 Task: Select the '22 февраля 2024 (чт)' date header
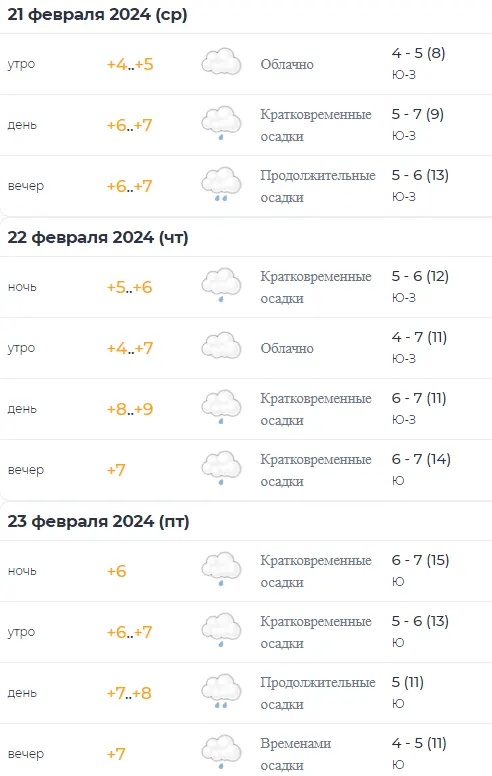98,238
